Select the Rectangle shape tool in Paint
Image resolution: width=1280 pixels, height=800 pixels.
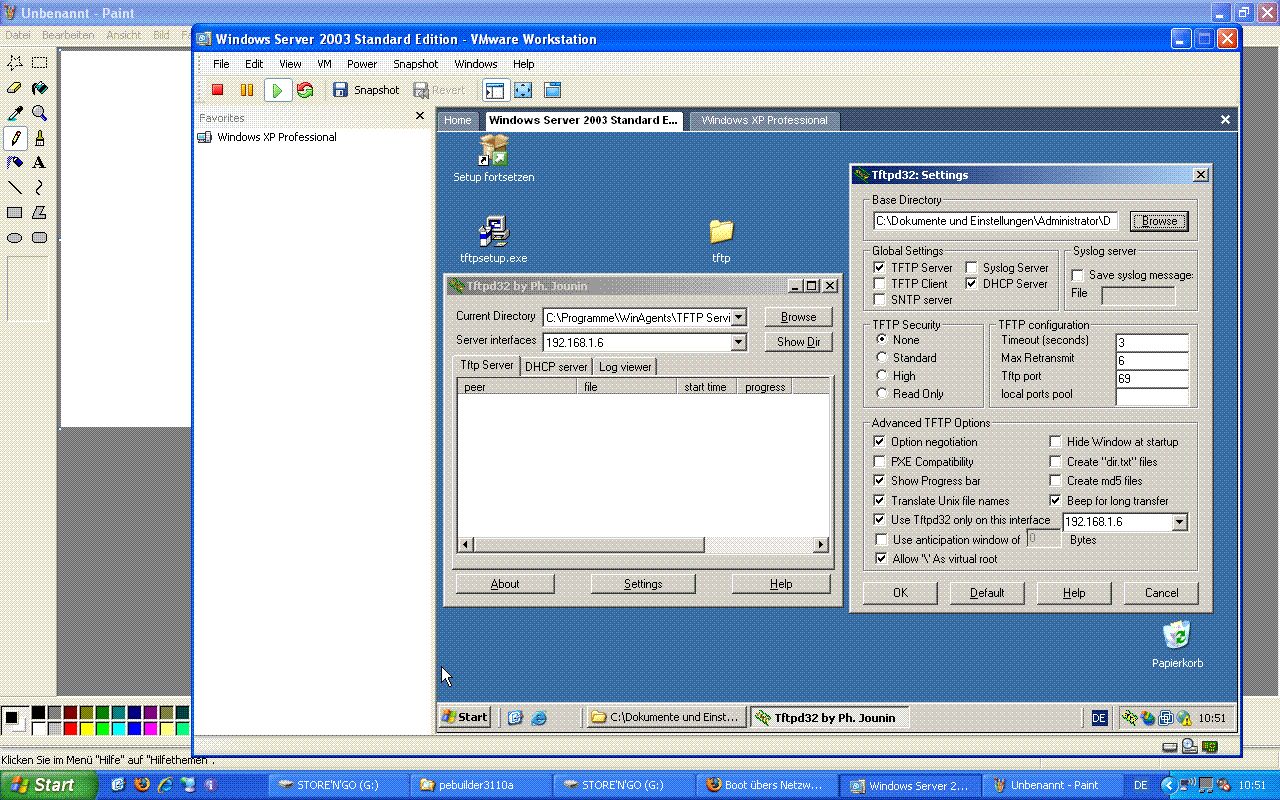click(15, 212)
